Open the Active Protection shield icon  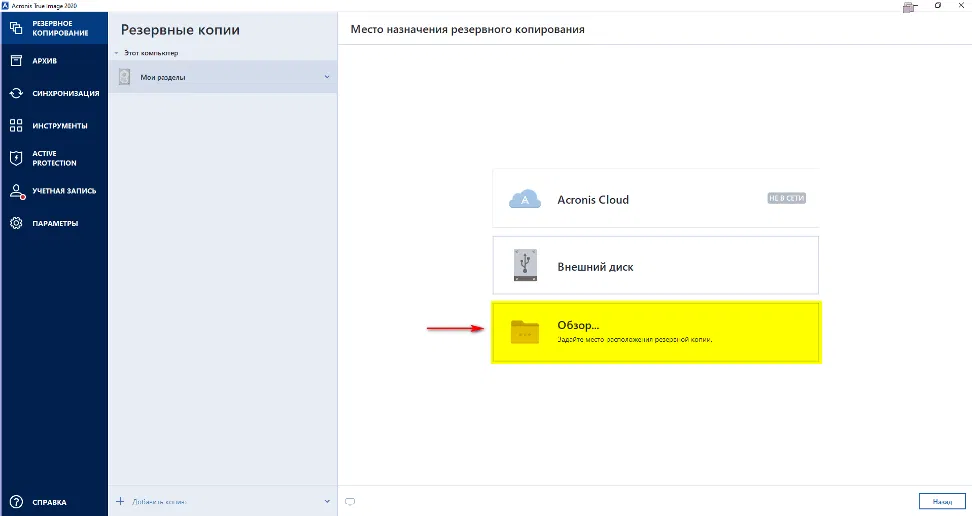pyautogui.click(x=16, y=158)
